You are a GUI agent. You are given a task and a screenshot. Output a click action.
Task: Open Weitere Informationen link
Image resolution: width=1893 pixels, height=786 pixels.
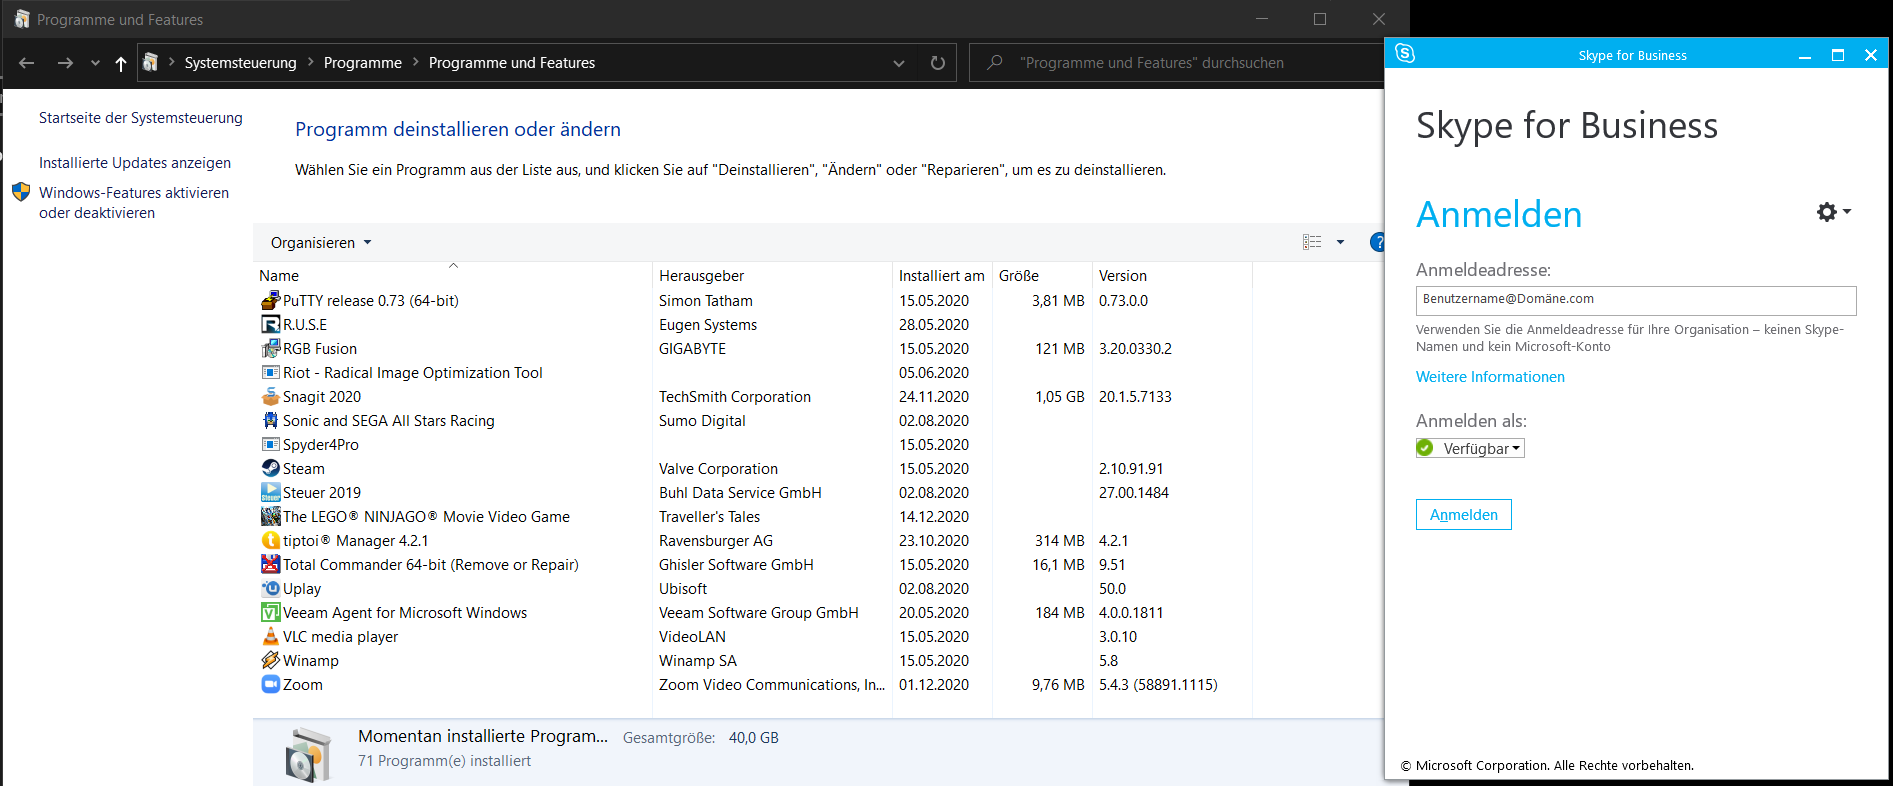(x=1490, y=377)
